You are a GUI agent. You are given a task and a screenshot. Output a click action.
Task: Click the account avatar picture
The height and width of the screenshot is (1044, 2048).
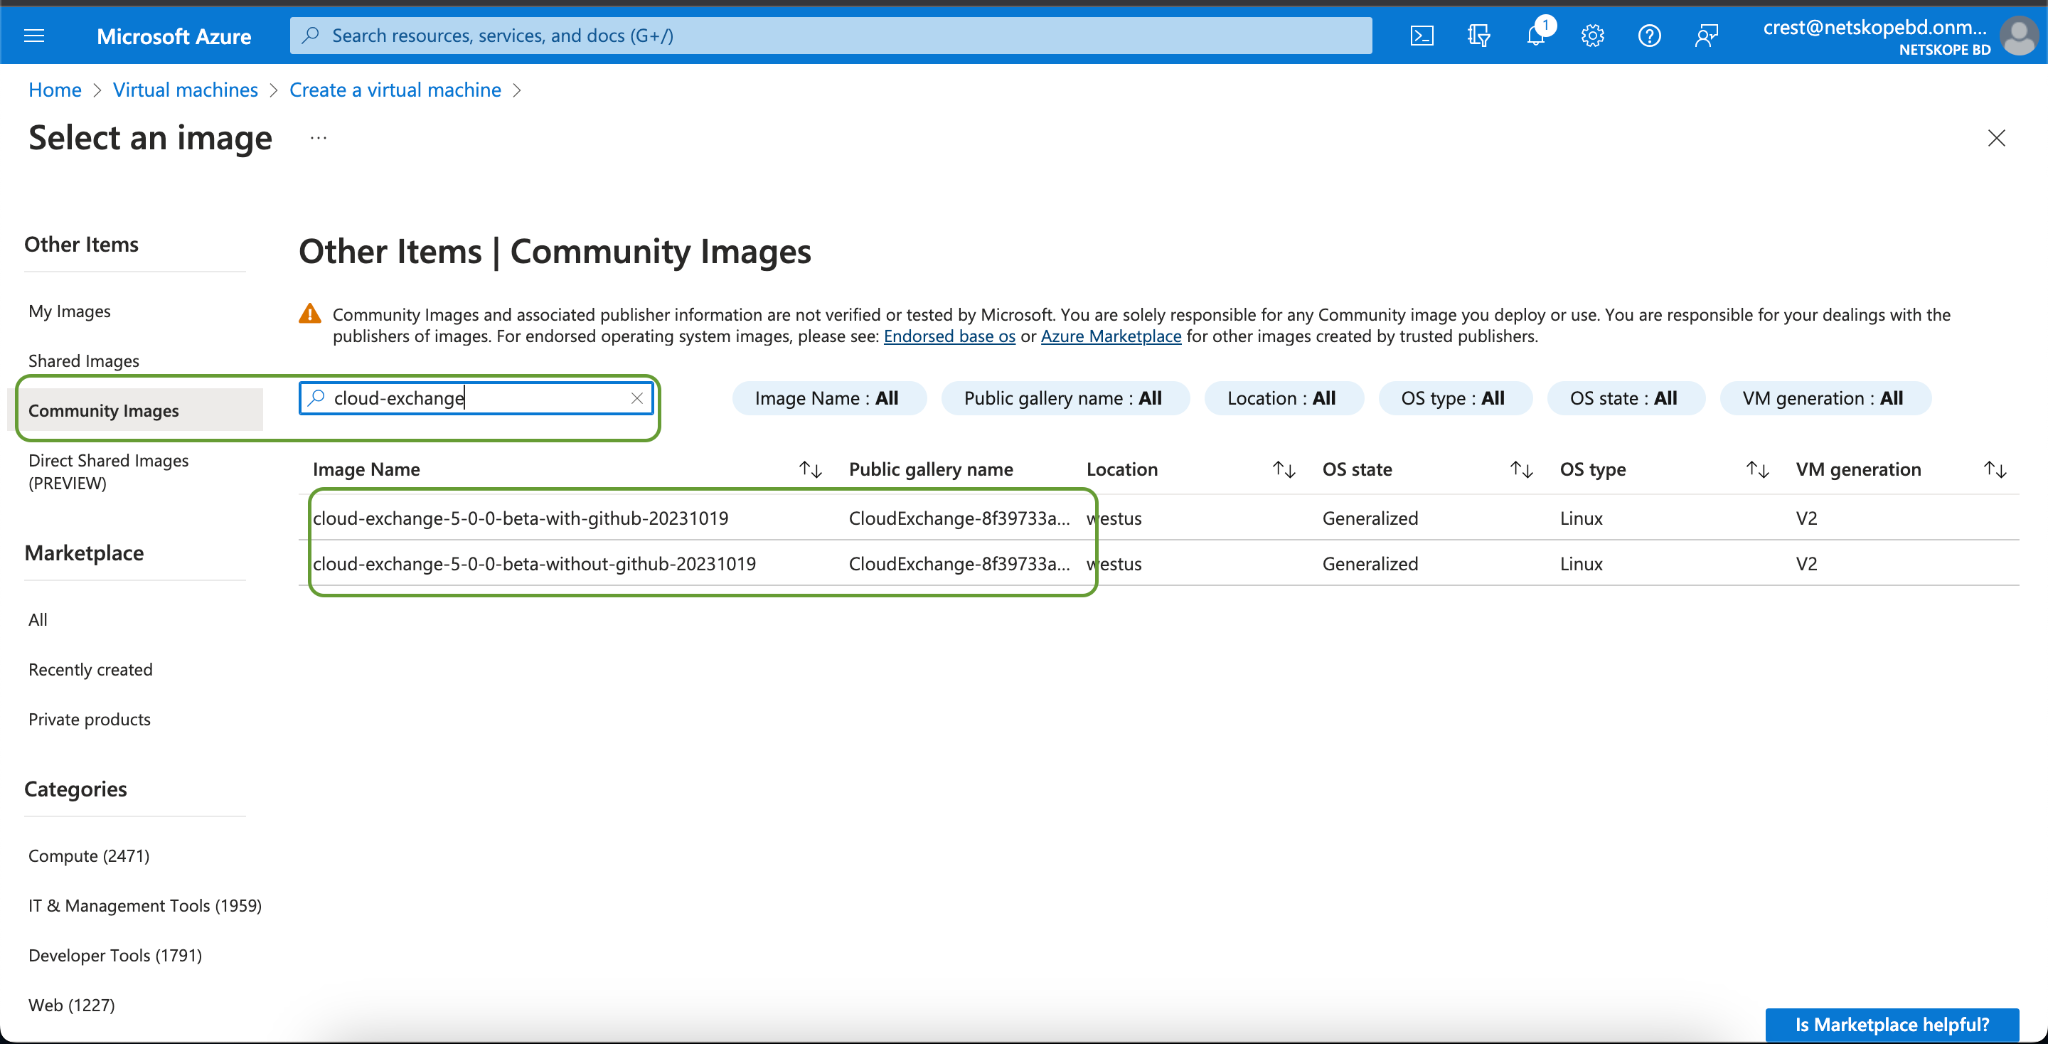pyautogui.click(x=2020, y=36)
